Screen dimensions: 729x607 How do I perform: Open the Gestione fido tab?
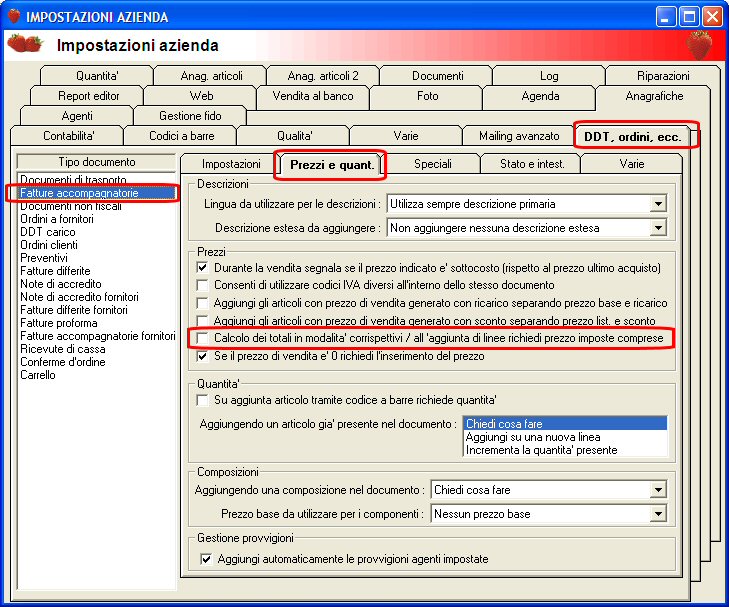(x=190, y=116)
